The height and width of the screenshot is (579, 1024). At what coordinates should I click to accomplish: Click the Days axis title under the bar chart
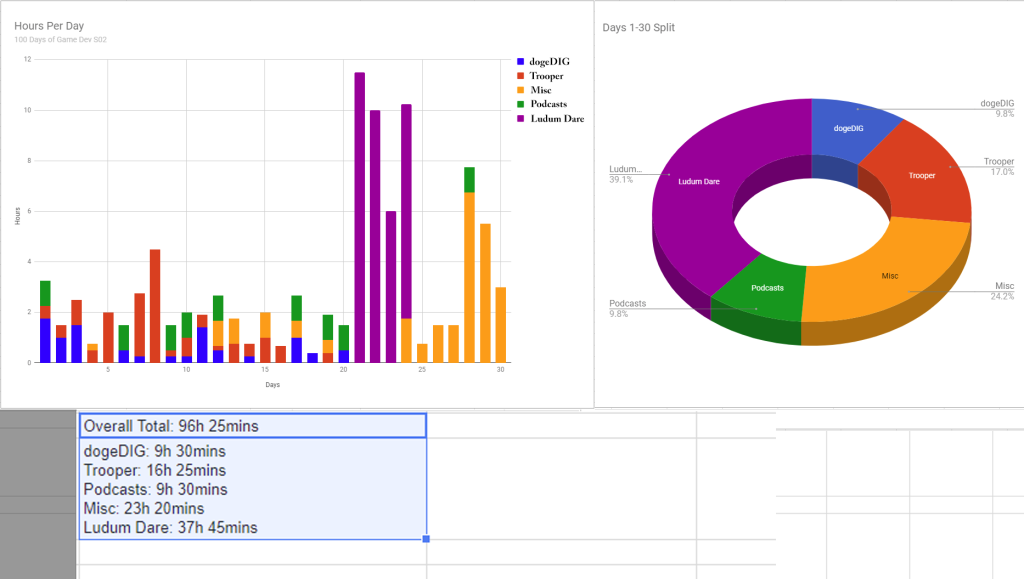click(273, 385)
